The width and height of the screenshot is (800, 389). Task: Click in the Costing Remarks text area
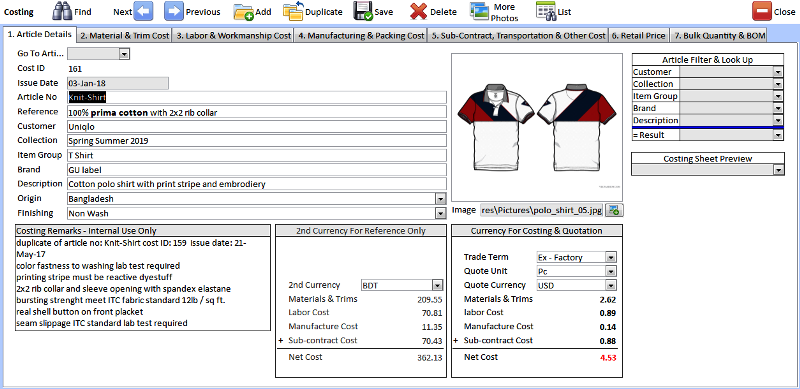142,284
